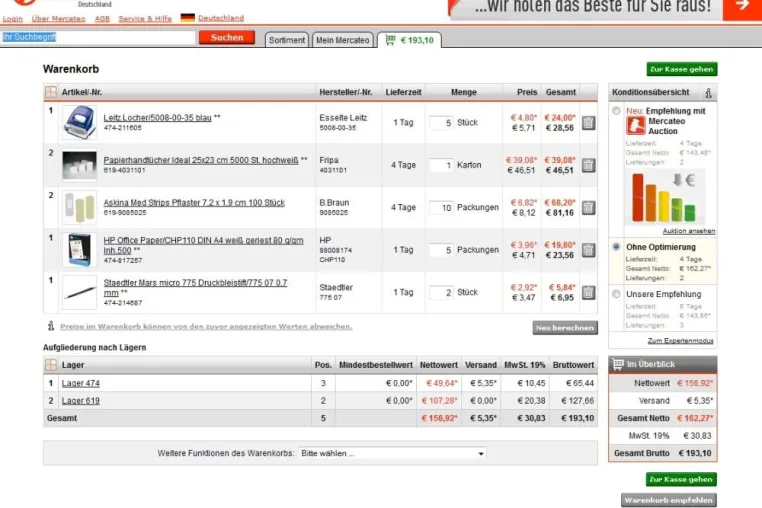Open info icon in Konditionsübersicht header
Screen dimensions: 762x508
708,92
